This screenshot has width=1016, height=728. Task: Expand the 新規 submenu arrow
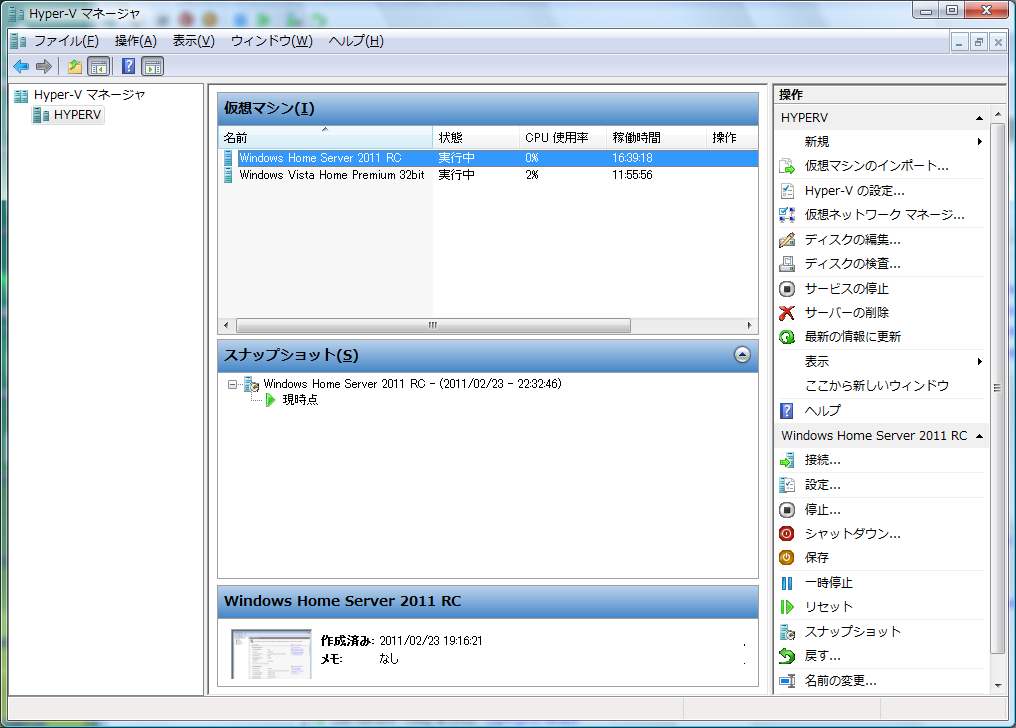(x=979, y=142)
